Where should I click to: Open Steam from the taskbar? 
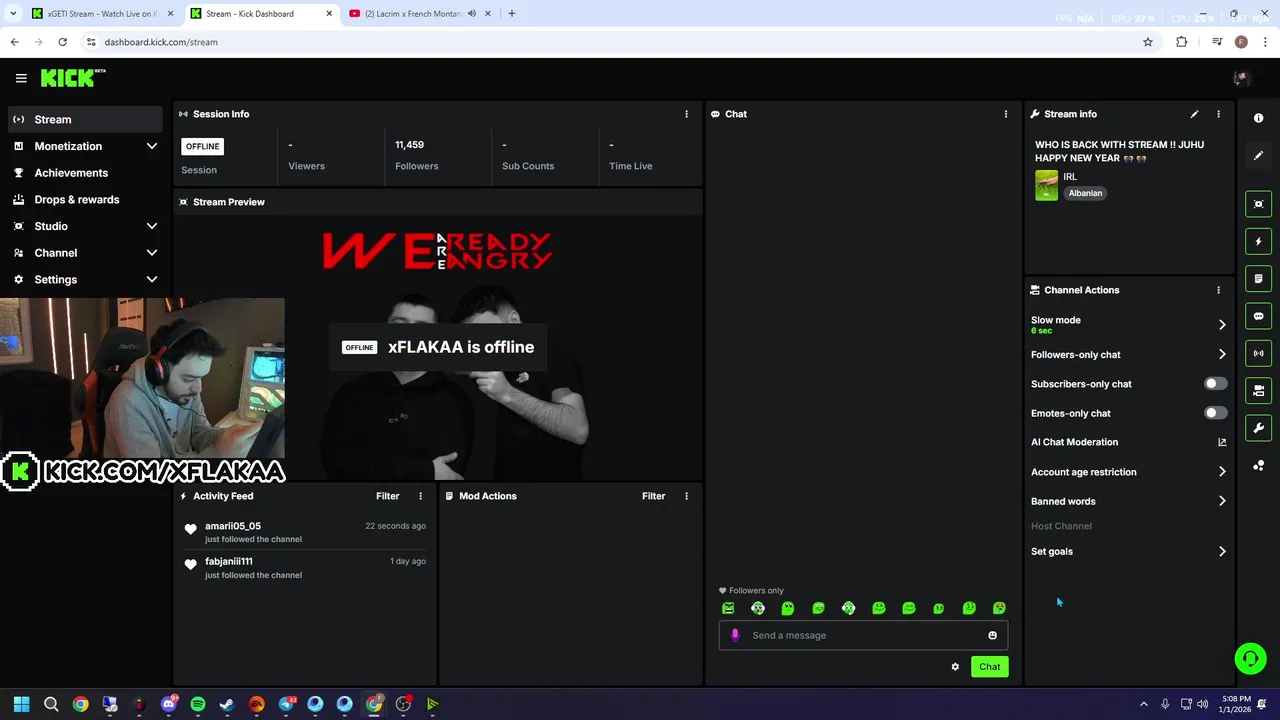(227, 704)
